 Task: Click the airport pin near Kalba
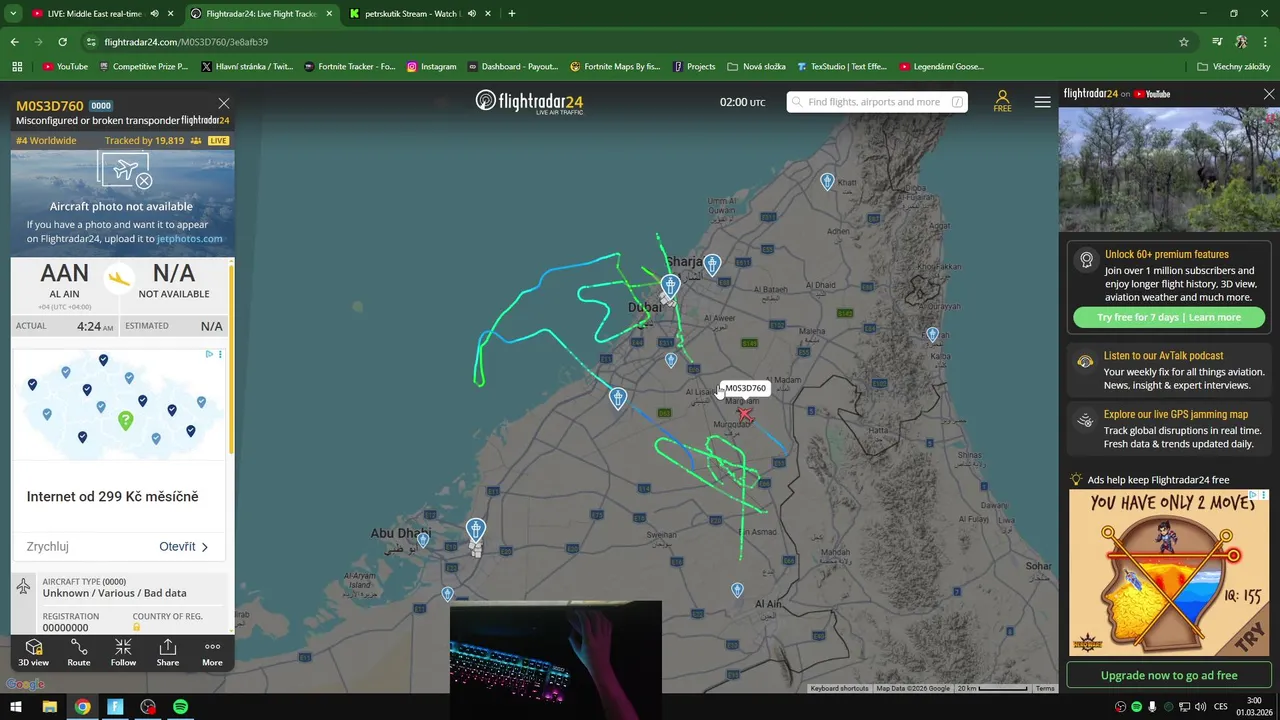click(x=933, y=335)
